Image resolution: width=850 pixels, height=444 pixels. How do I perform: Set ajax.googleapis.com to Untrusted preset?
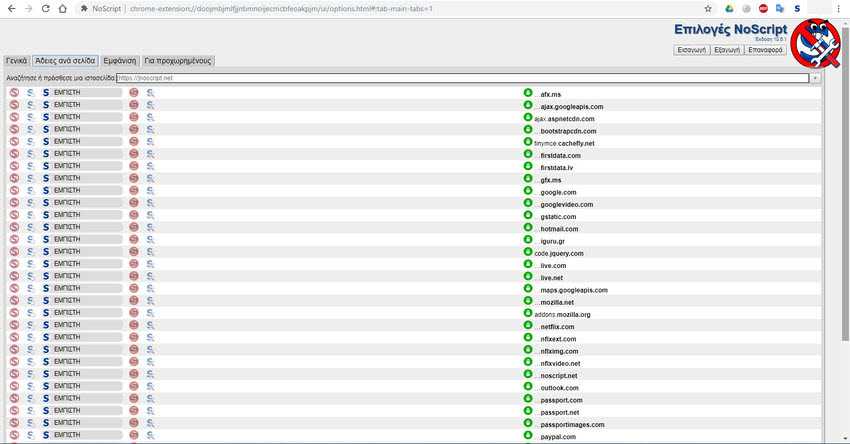click(134, 105)
